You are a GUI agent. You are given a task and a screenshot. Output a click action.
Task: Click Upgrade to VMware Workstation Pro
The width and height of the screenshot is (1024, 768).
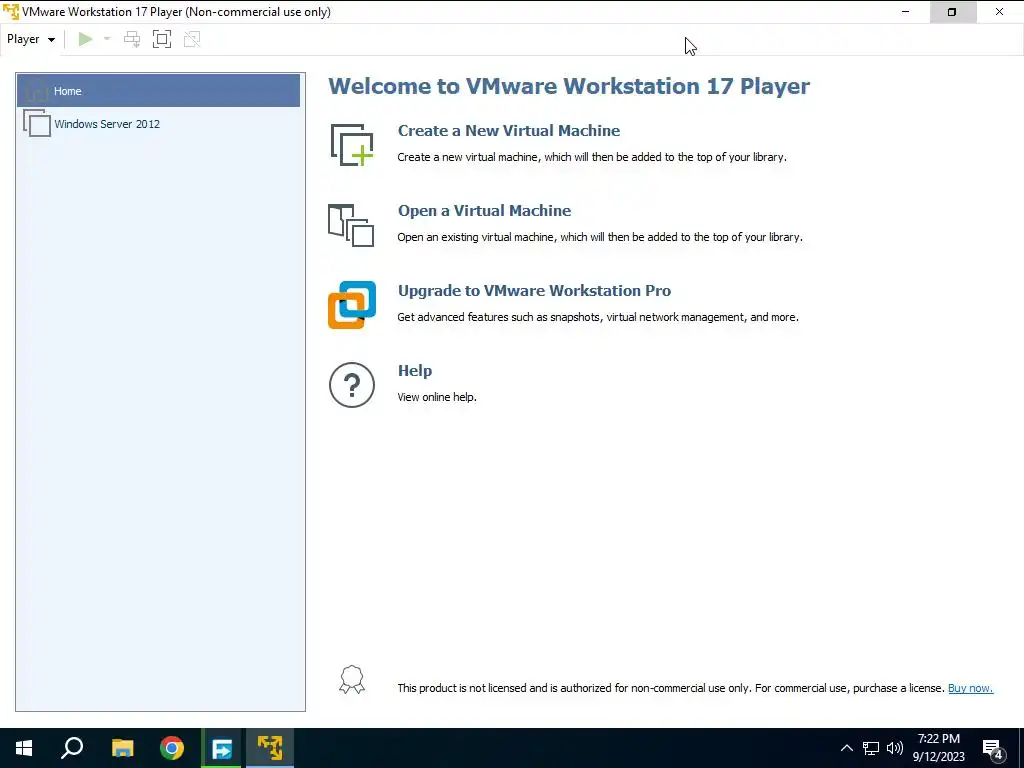coord(534,291)
